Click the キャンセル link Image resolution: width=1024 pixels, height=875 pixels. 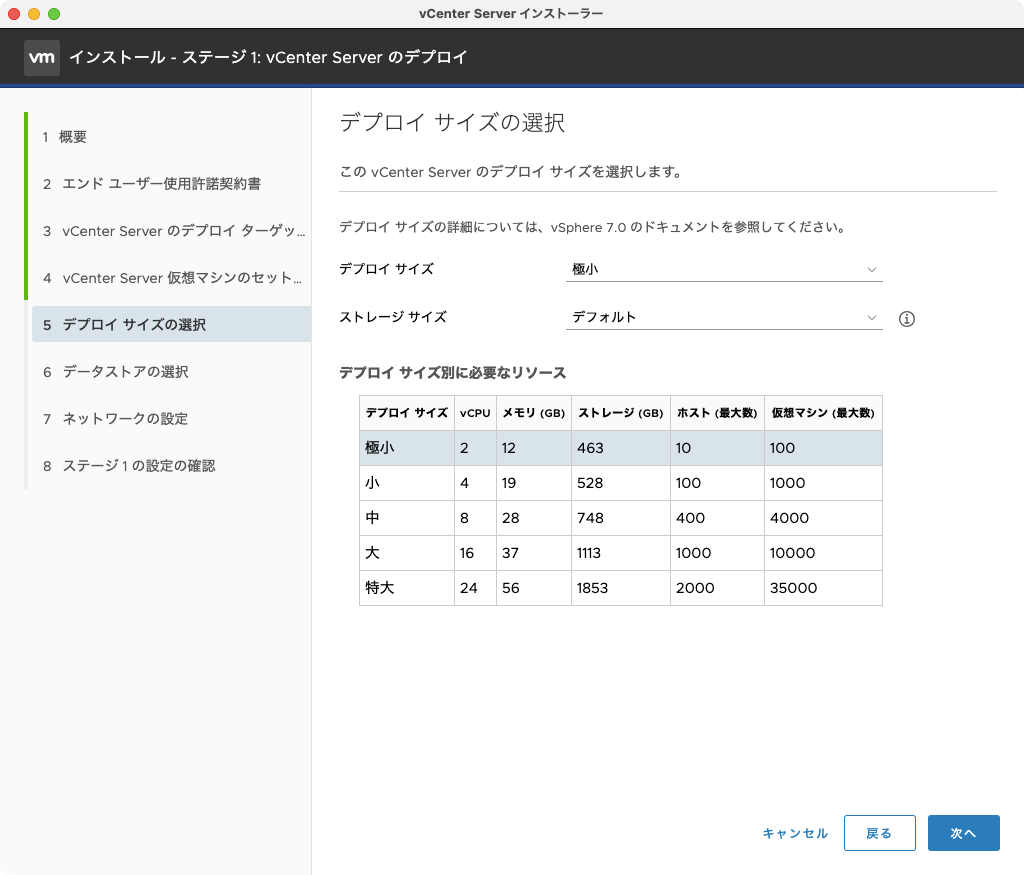point(795,833)
